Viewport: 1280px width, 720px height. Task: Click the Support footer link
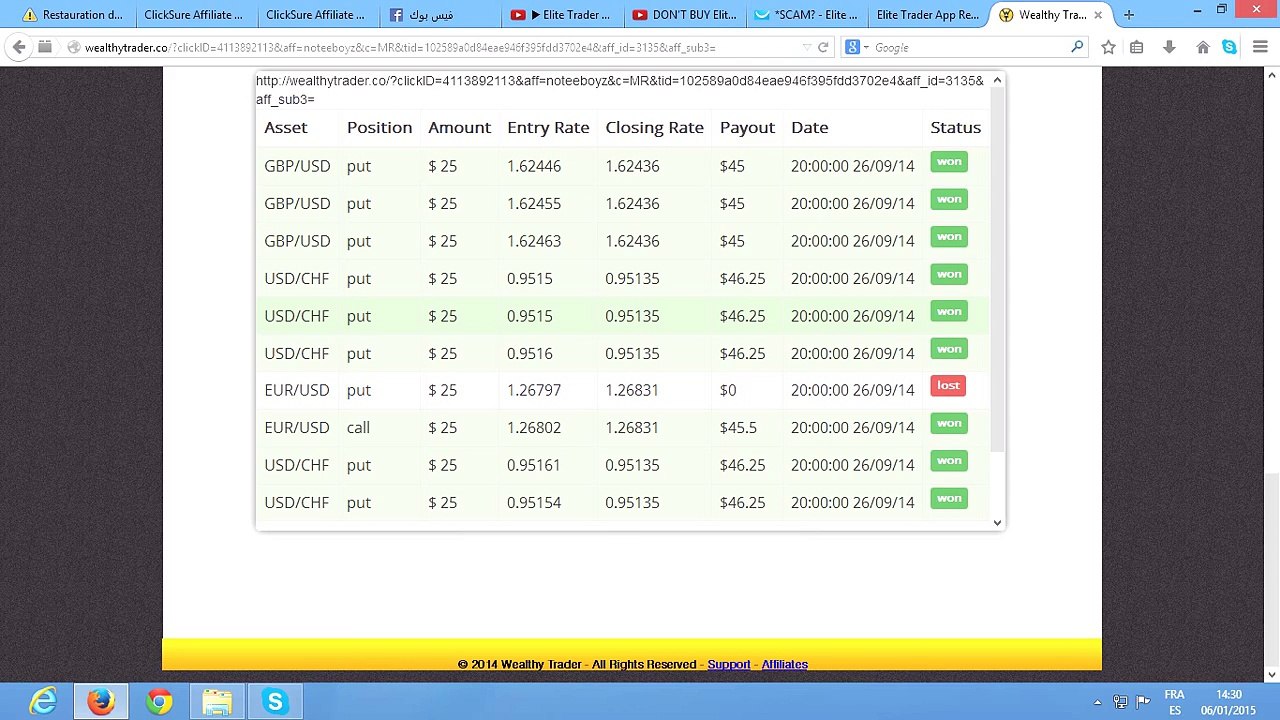tap(729, 664)
